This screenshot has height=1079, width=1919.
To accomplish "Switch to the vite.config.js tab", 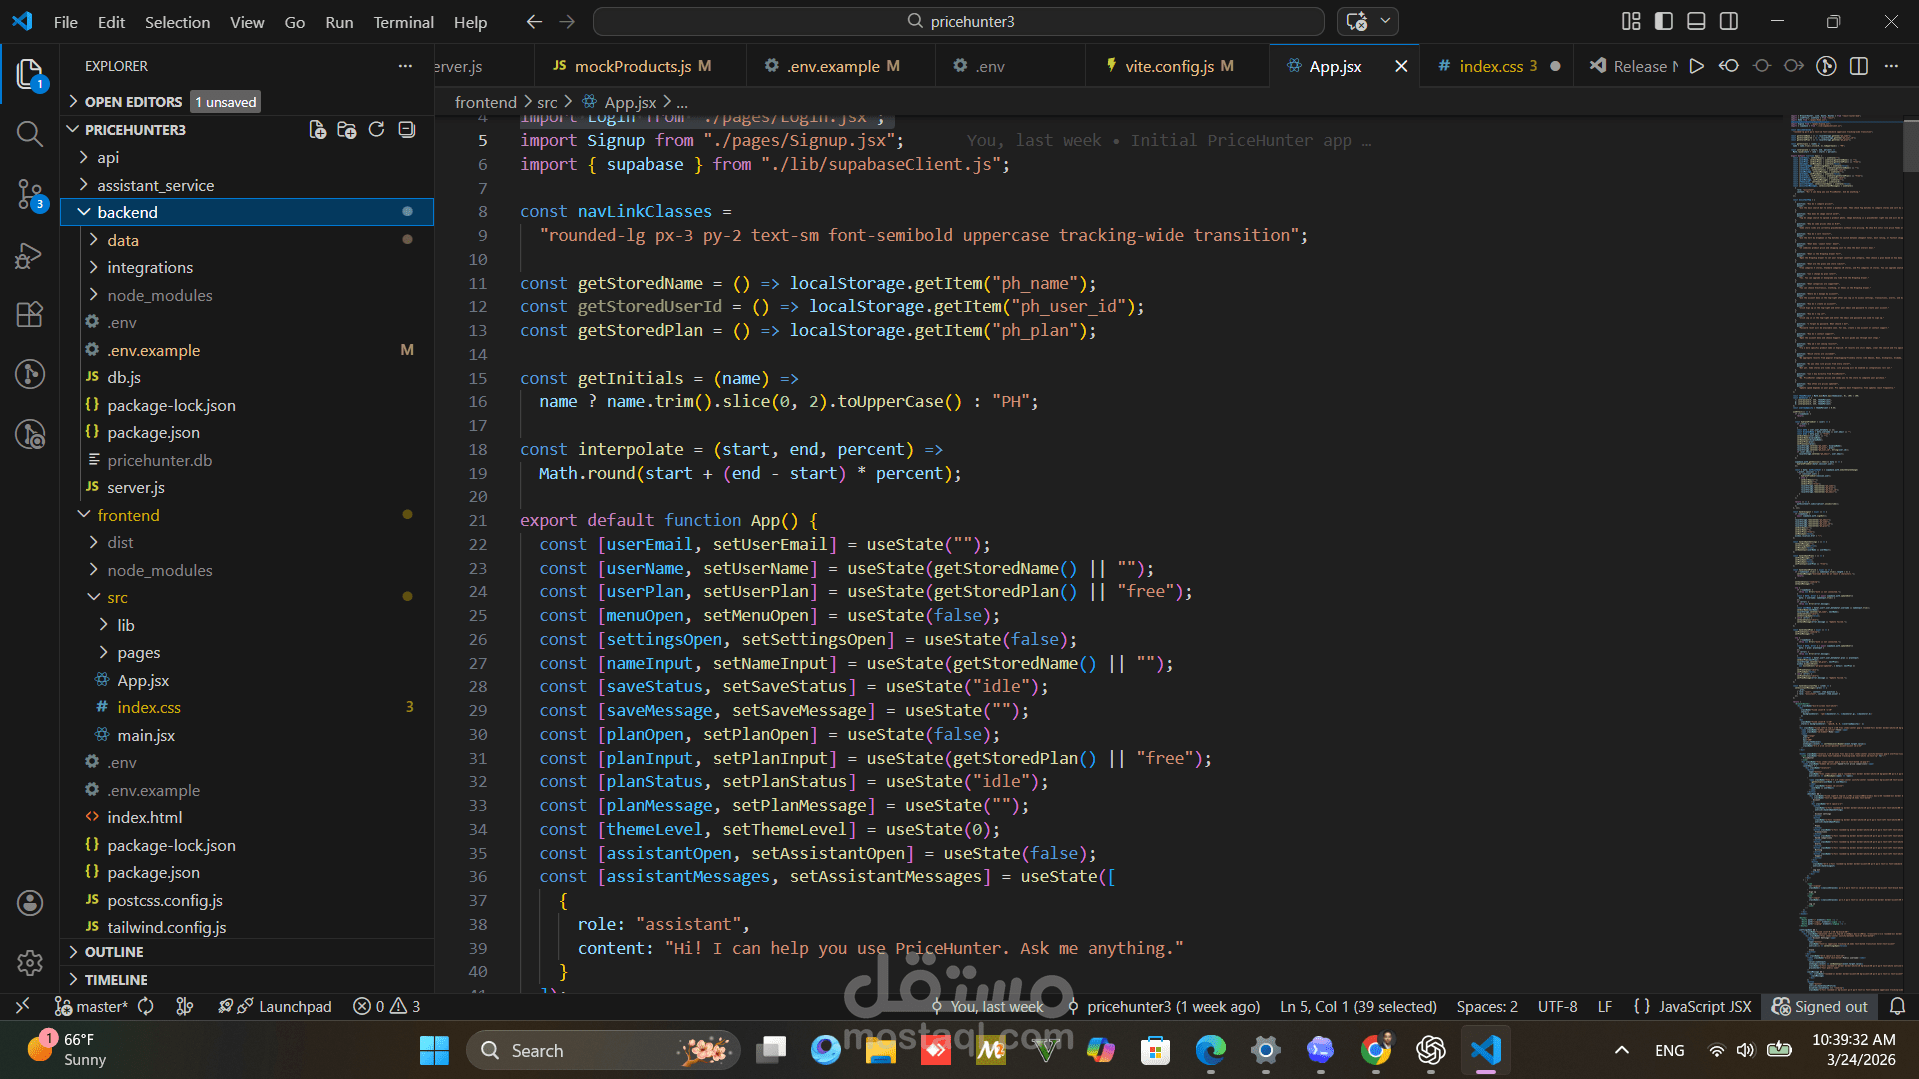I will click(1168, 66).
